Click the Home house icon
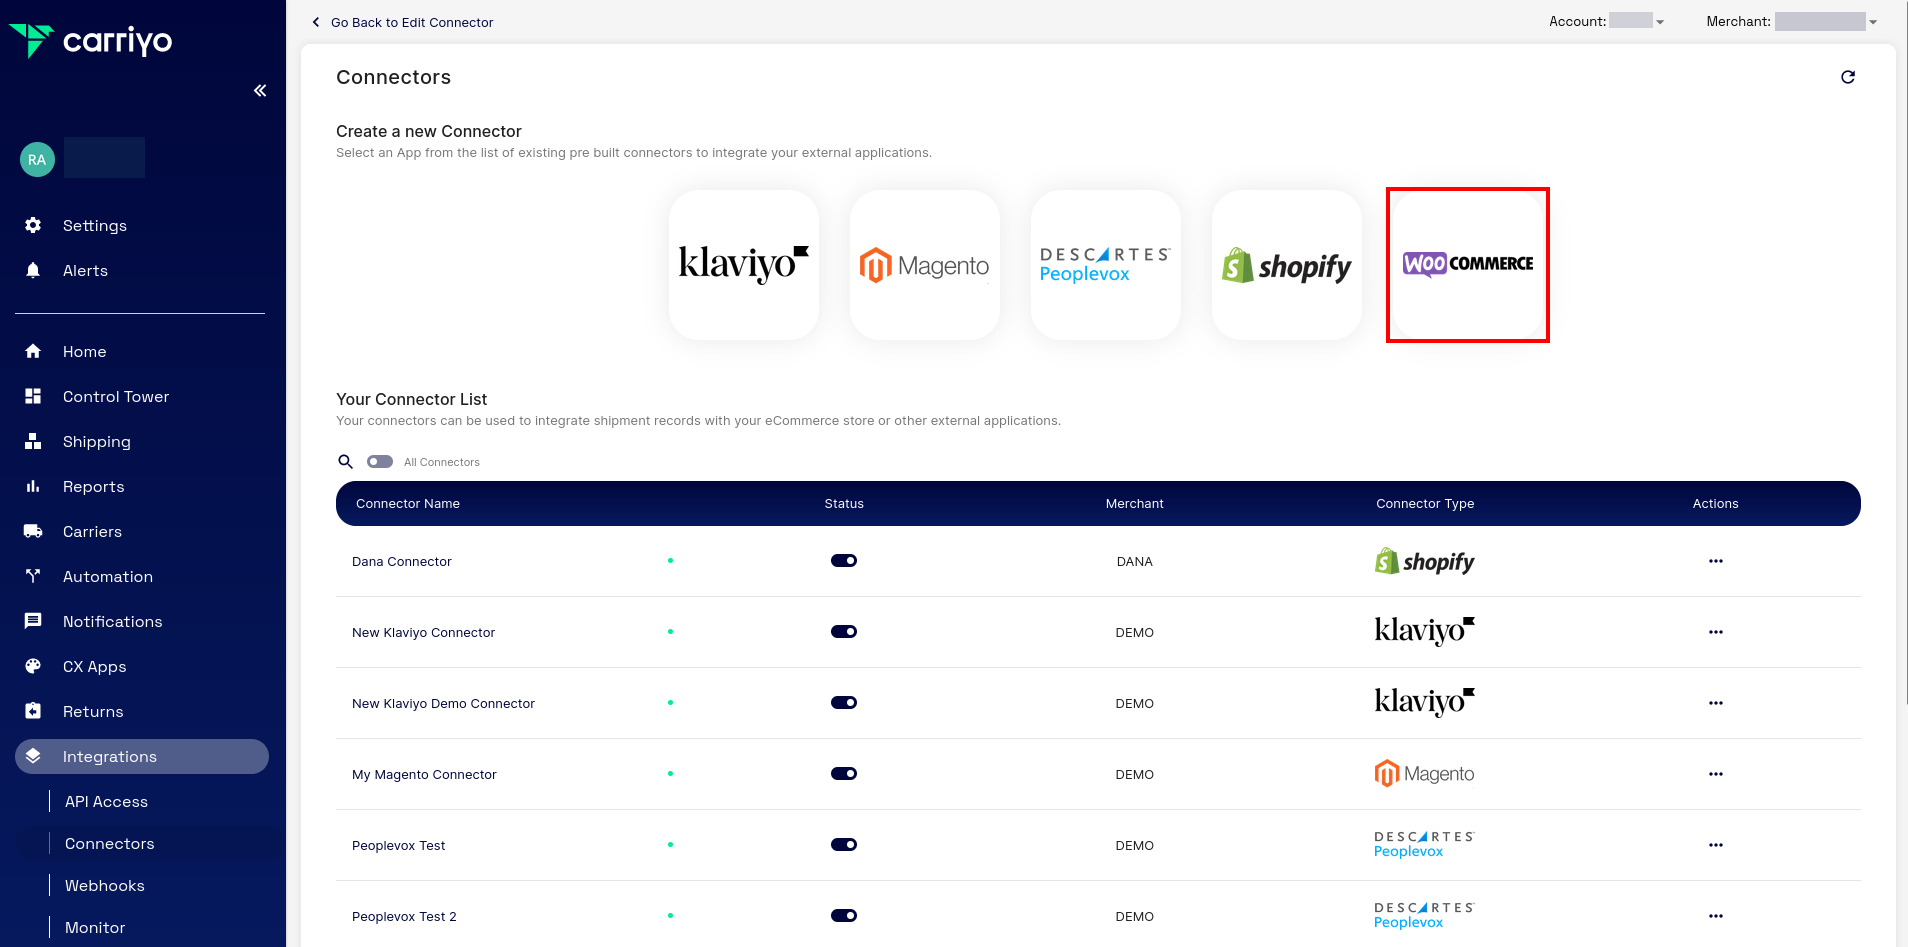Screen dimensions: 1908x947 coord(33,351)
